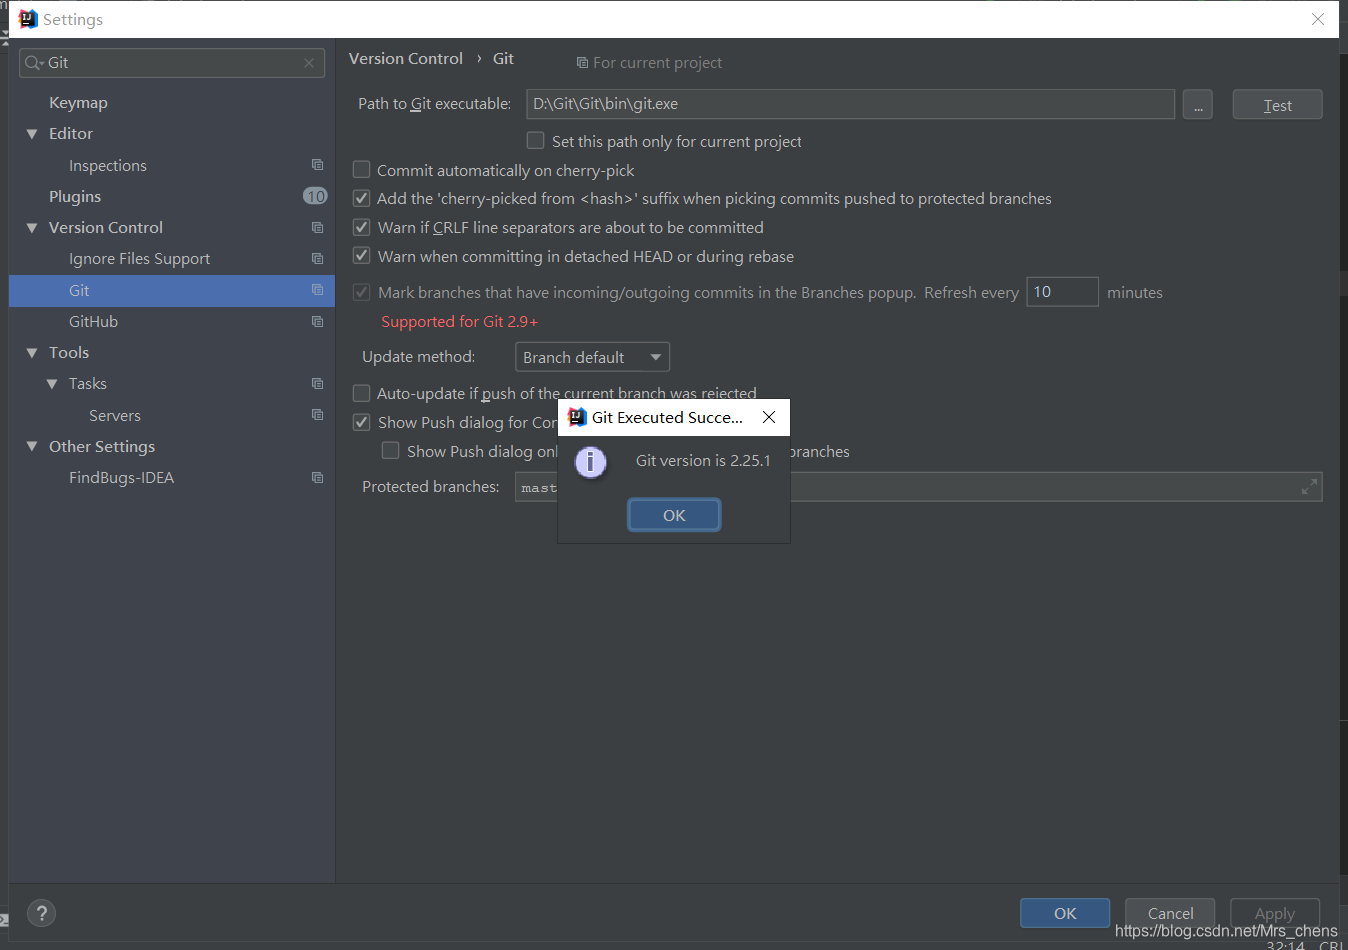Cancel the Settings dialog
1348x950 pixels.
point(1170,913)
